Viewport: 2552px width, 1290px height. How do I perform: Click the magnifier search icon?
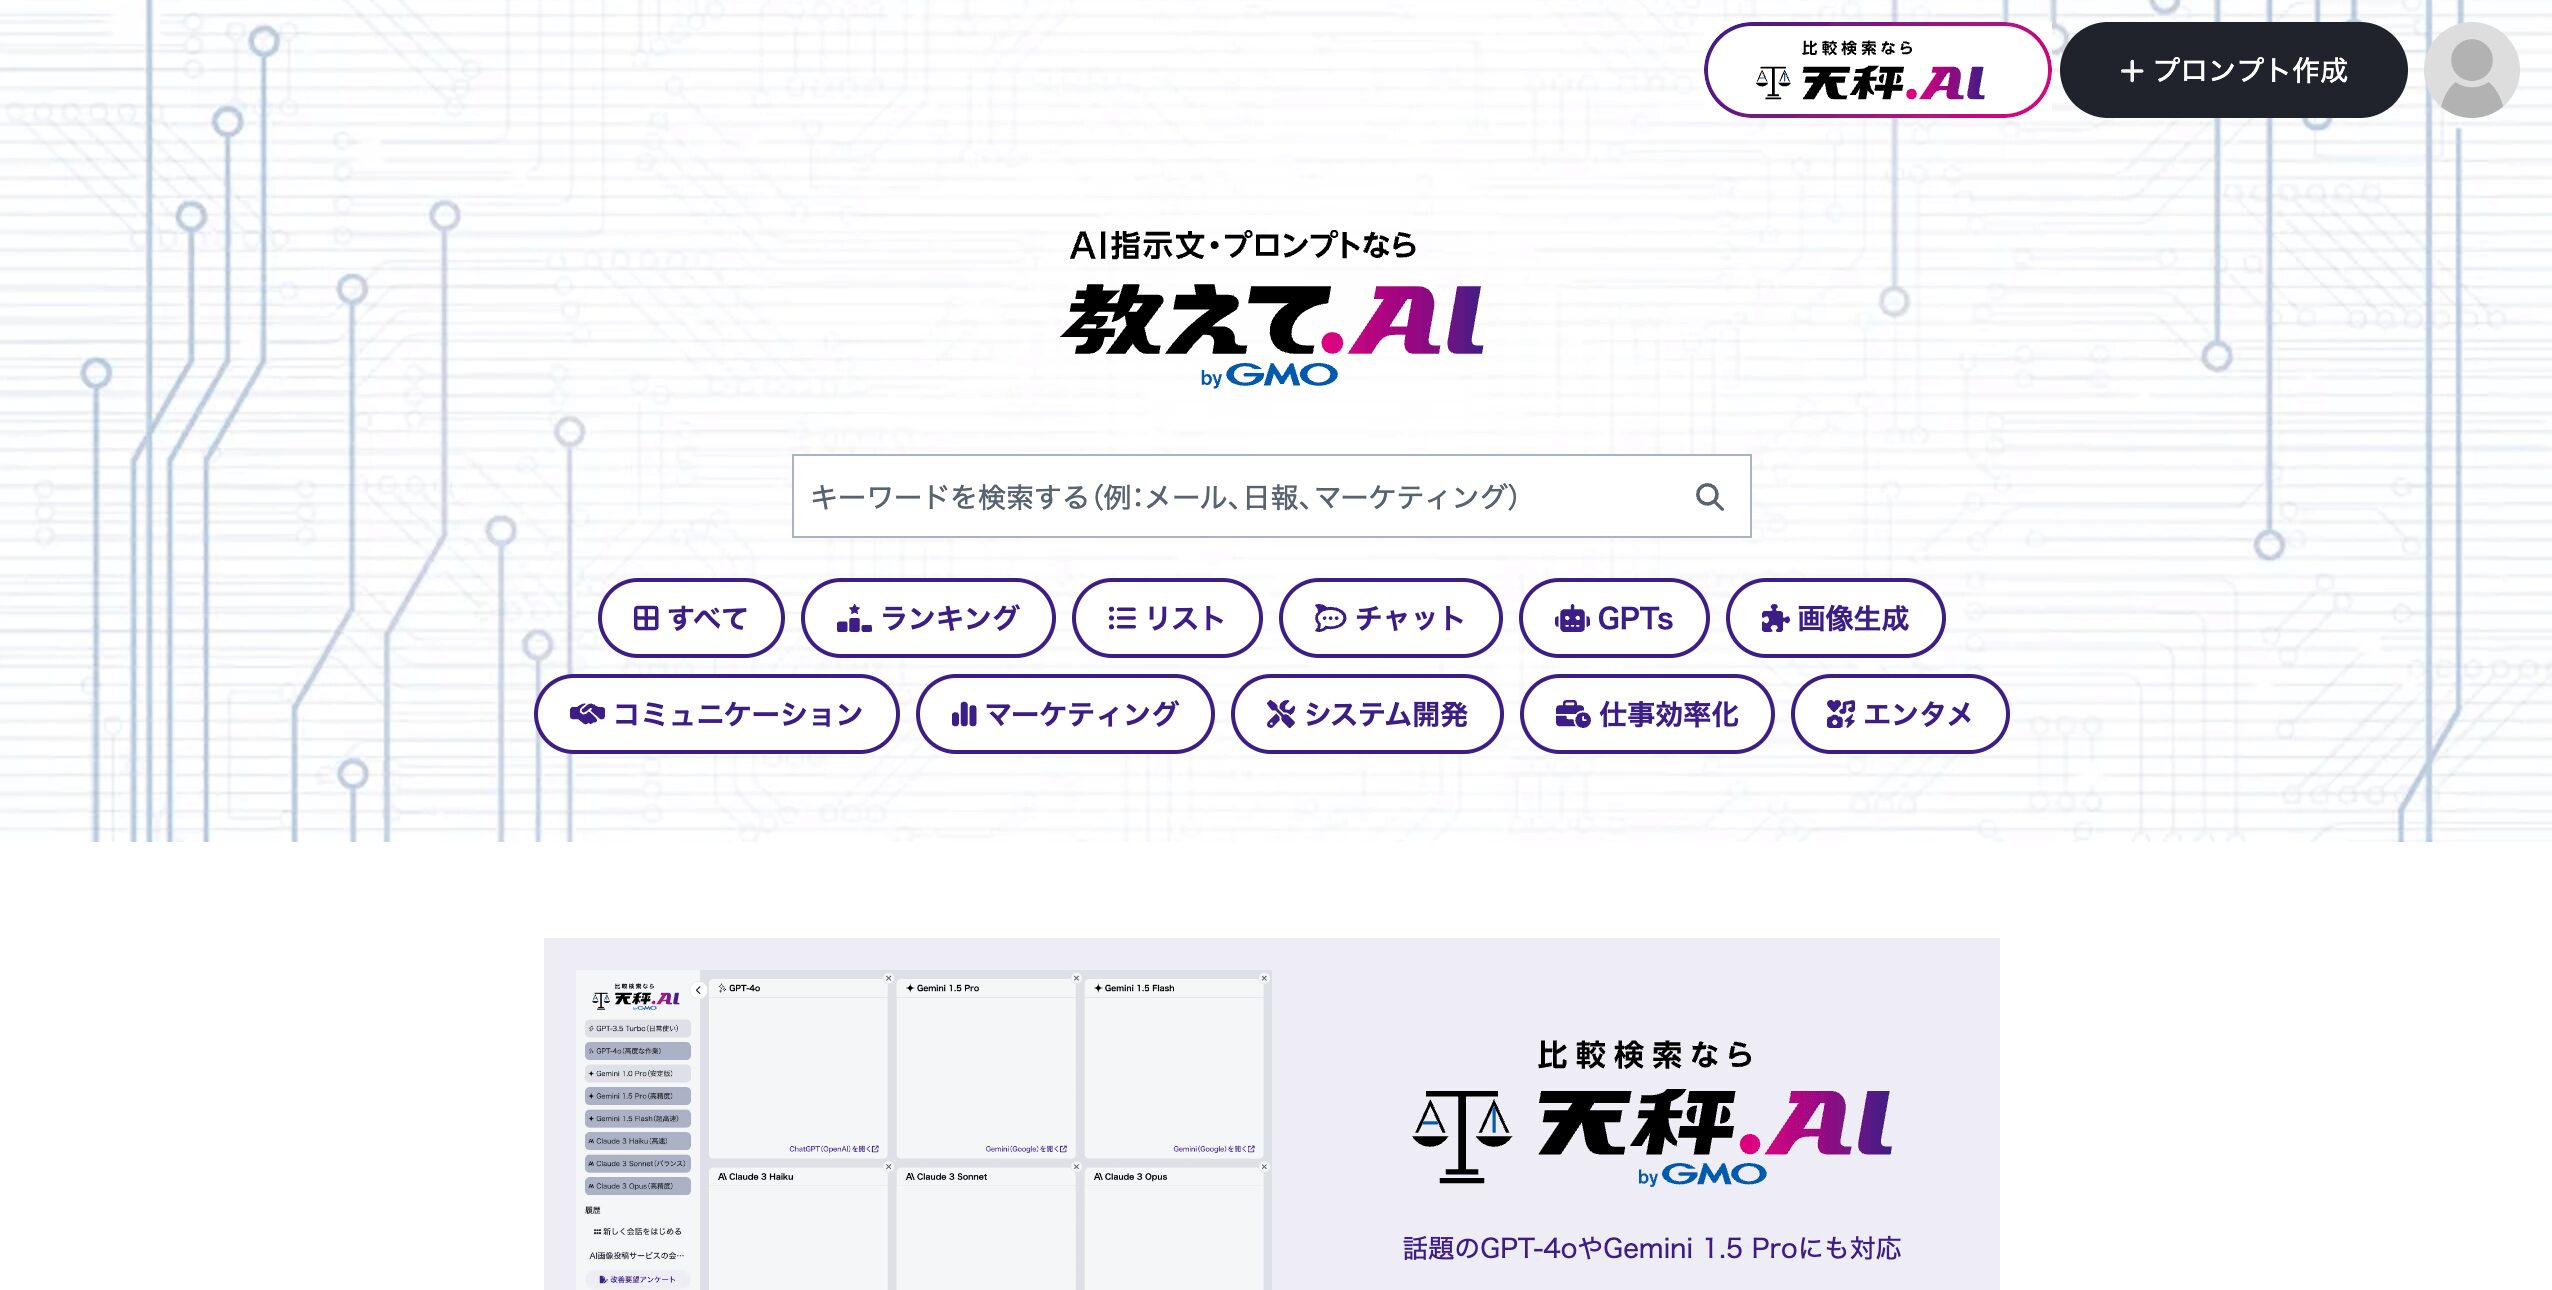click(x=1709, y=497)
